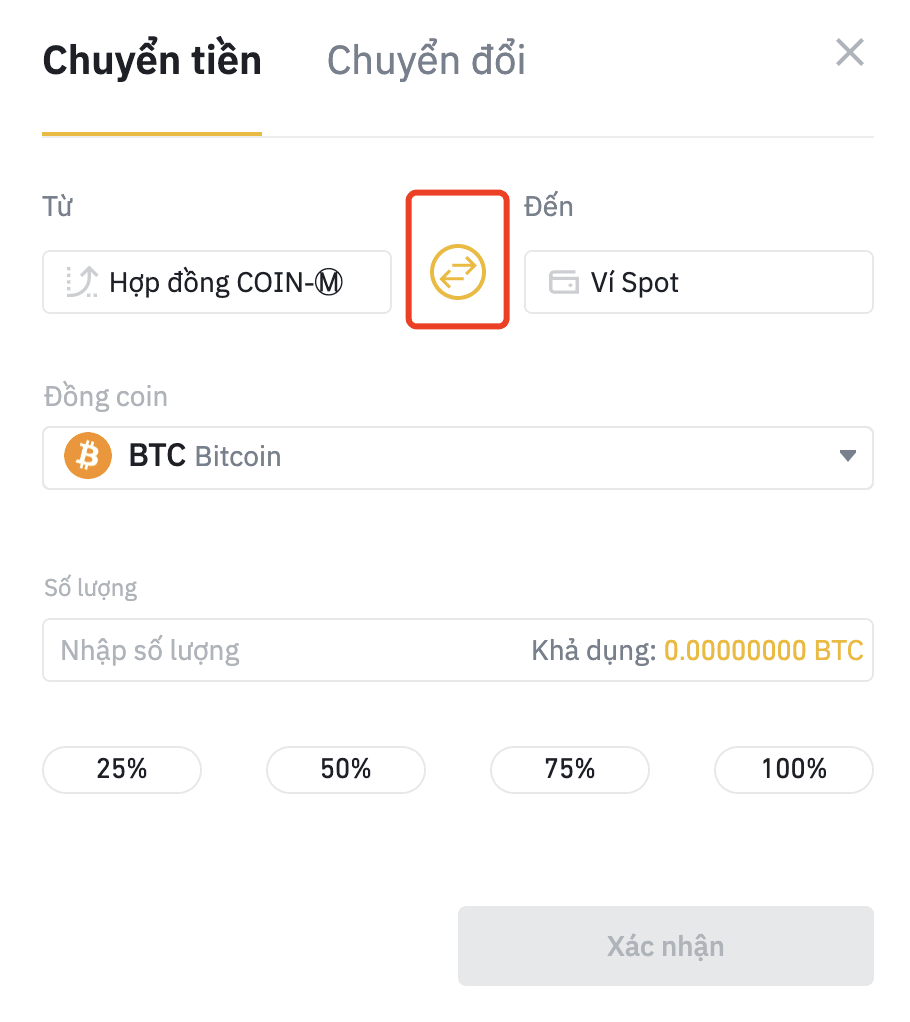The image size is (910, 1022).
Task: Expand the BTC Bitcoin coin dropdown arrow
Action: click(x=847, y=456)
